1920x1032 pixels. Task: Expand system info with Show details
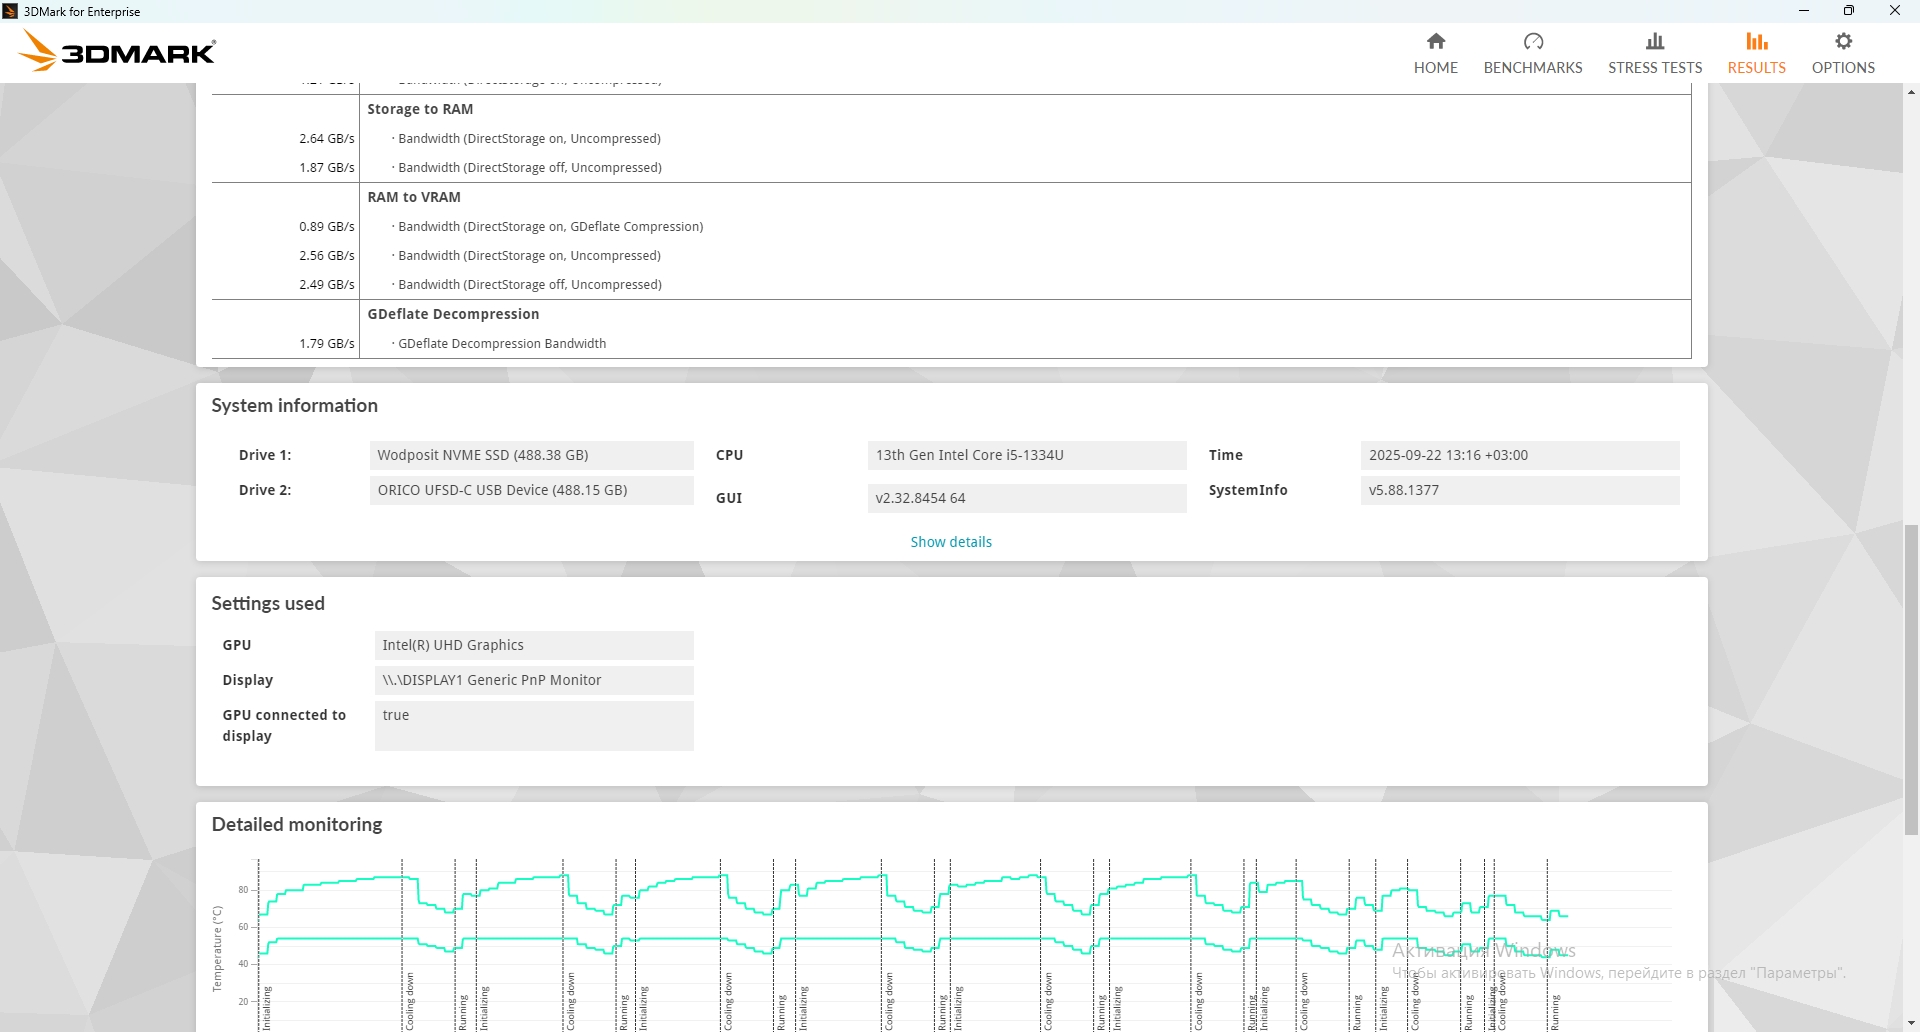951,542
